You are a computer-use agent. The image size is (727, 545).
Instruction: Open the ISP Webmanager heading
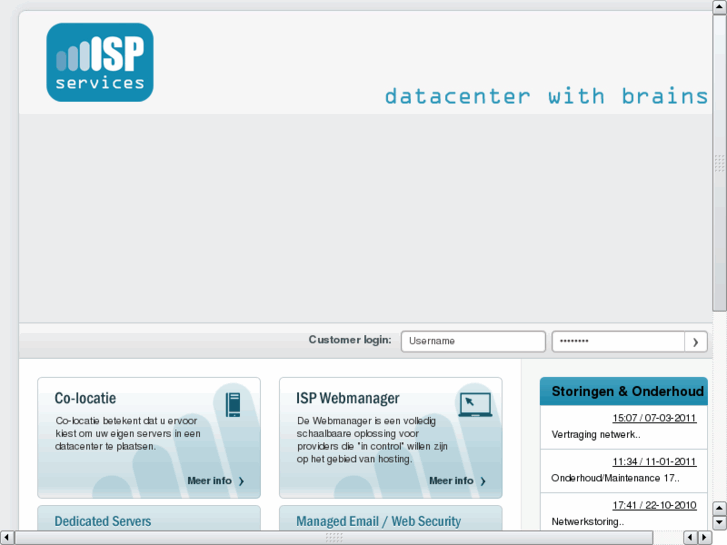348,398
